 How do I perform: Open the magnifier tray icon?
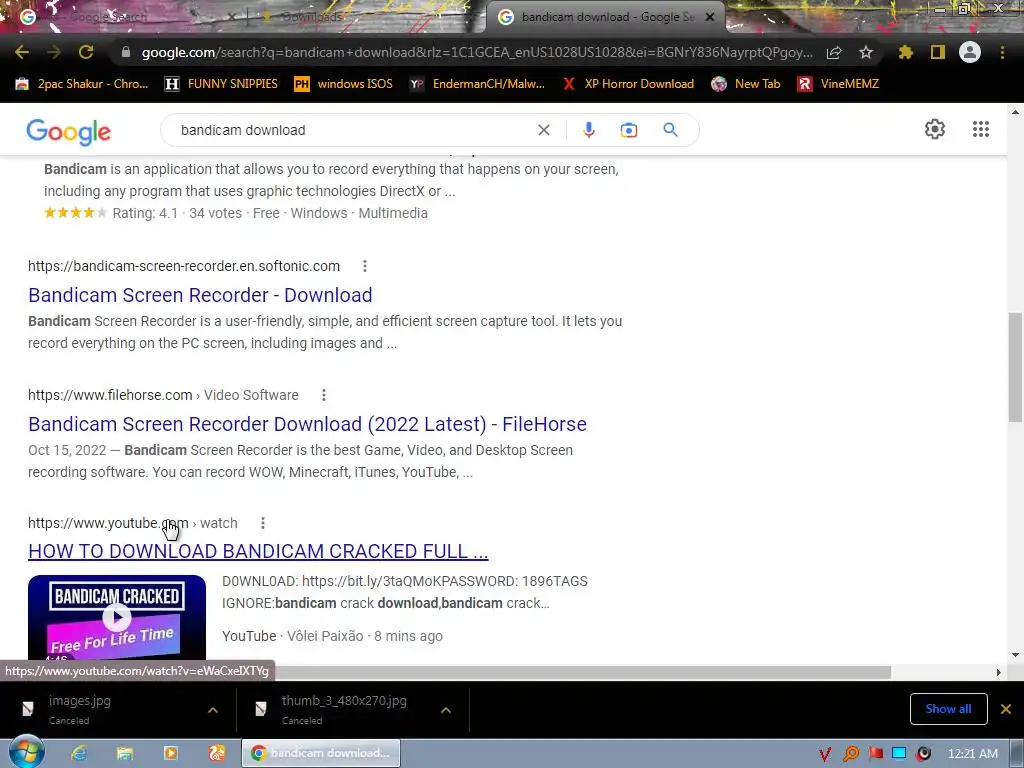pyautogui.click(x=850, y=754)
